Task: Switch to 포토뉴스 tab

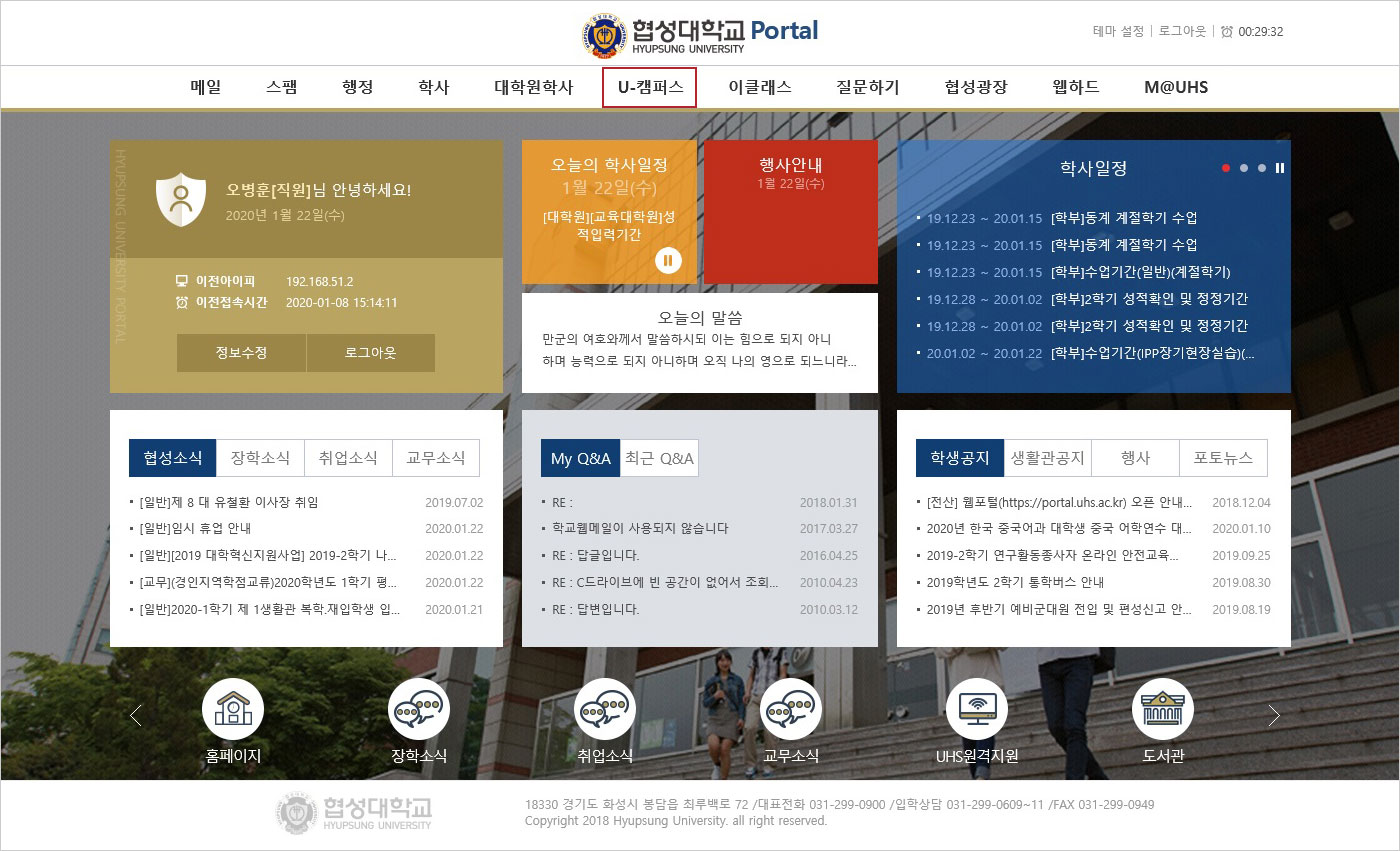Action: pos(1223,458)
